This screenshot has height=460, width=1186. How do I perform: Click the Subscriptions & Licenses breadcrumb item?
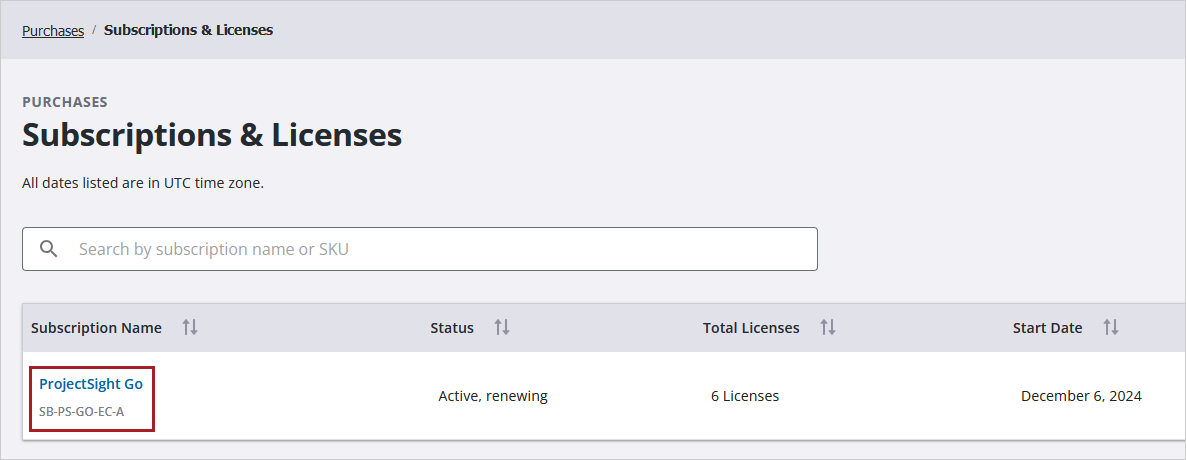click(x=188, y=30)
